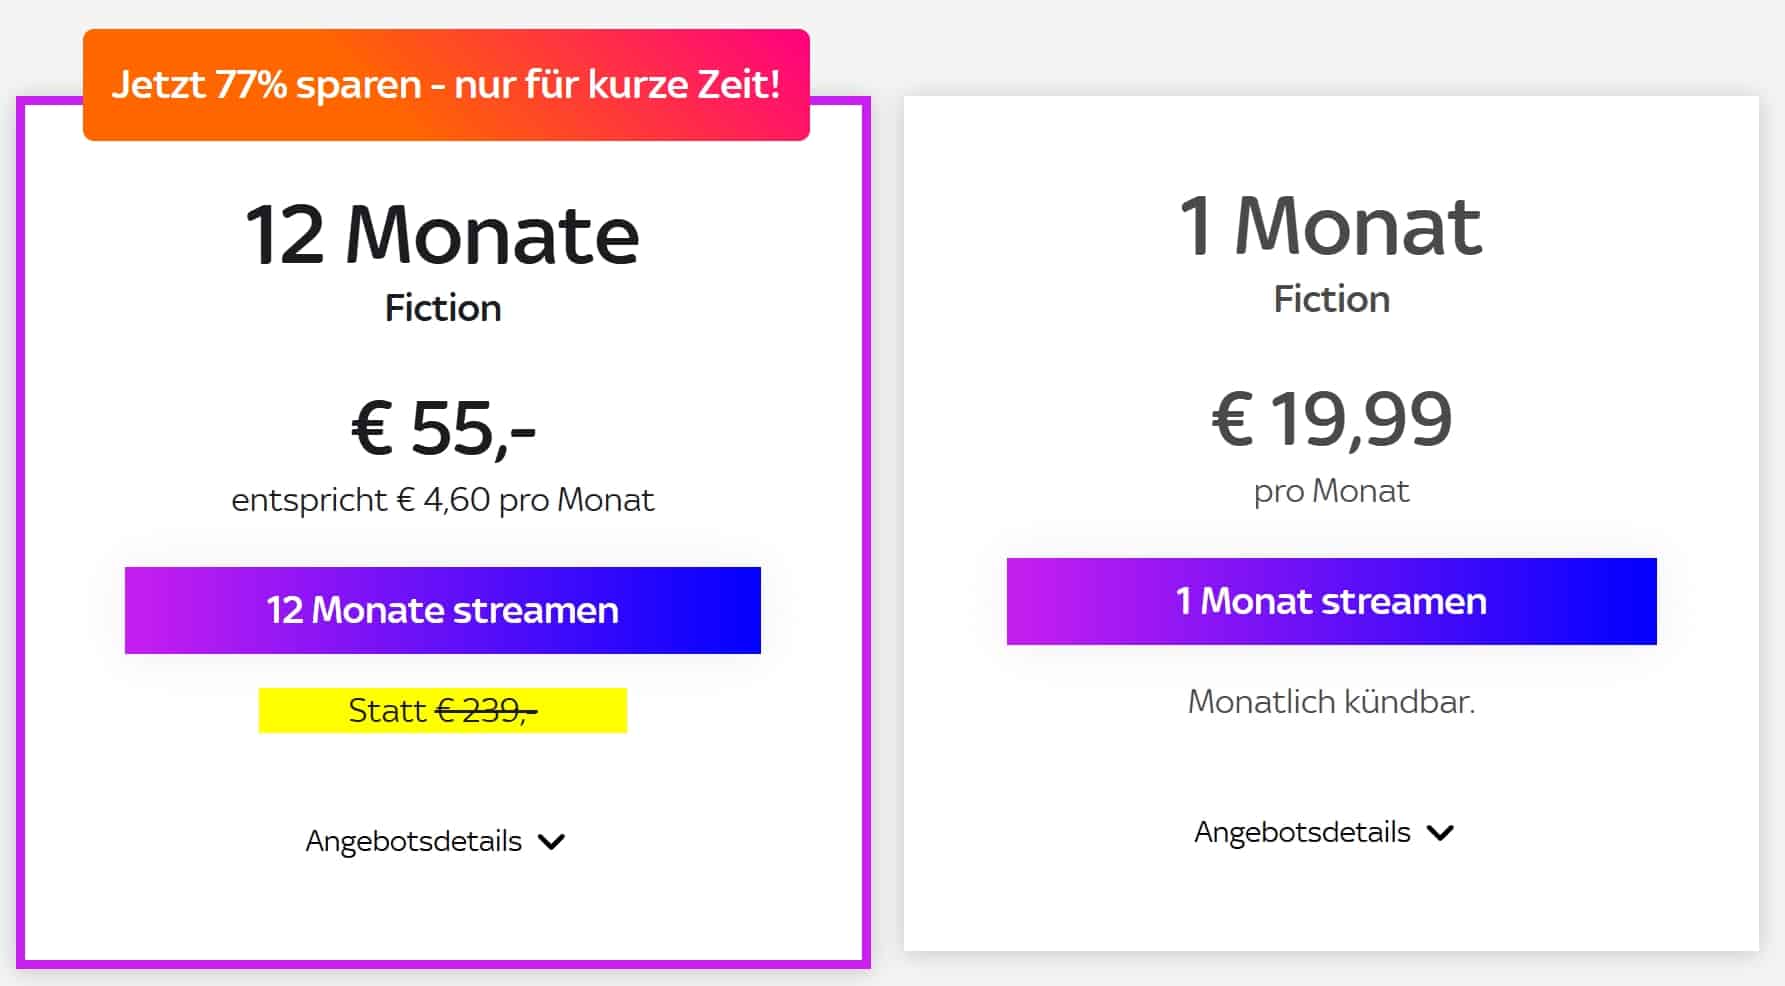
Task: Expand the chevron beside the 12 Monate Angebotsdetails
Action: click(x=551, y=842)
